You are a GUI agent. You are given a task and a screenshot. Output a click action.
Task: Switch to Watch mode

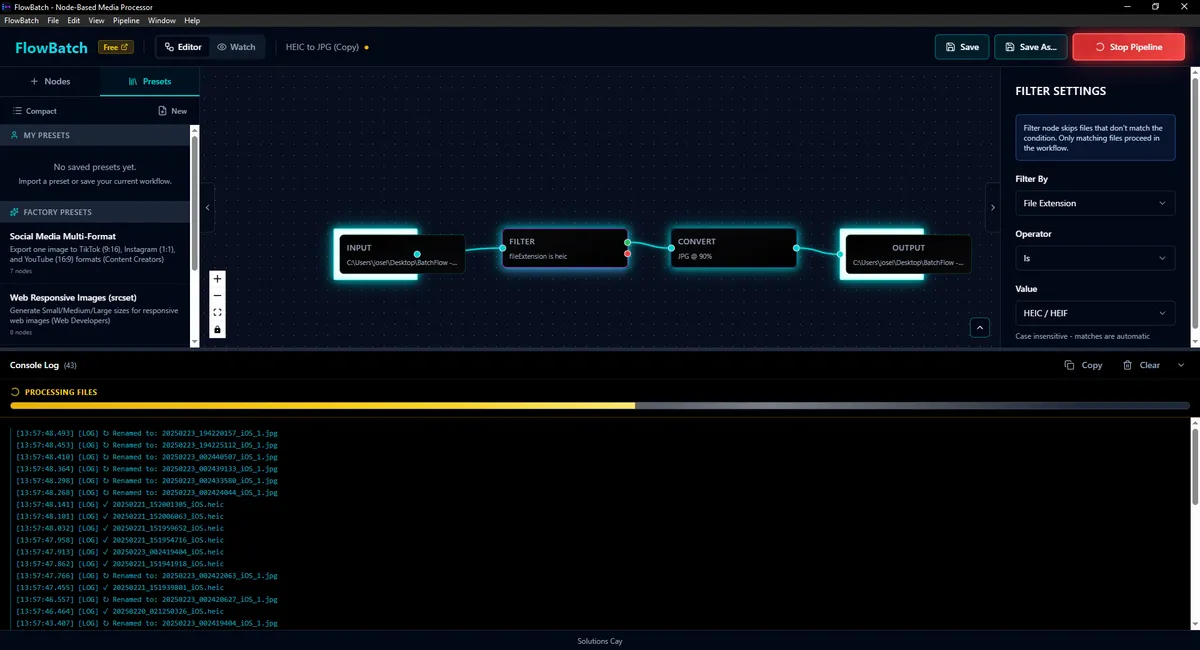(x=236, y=47)
